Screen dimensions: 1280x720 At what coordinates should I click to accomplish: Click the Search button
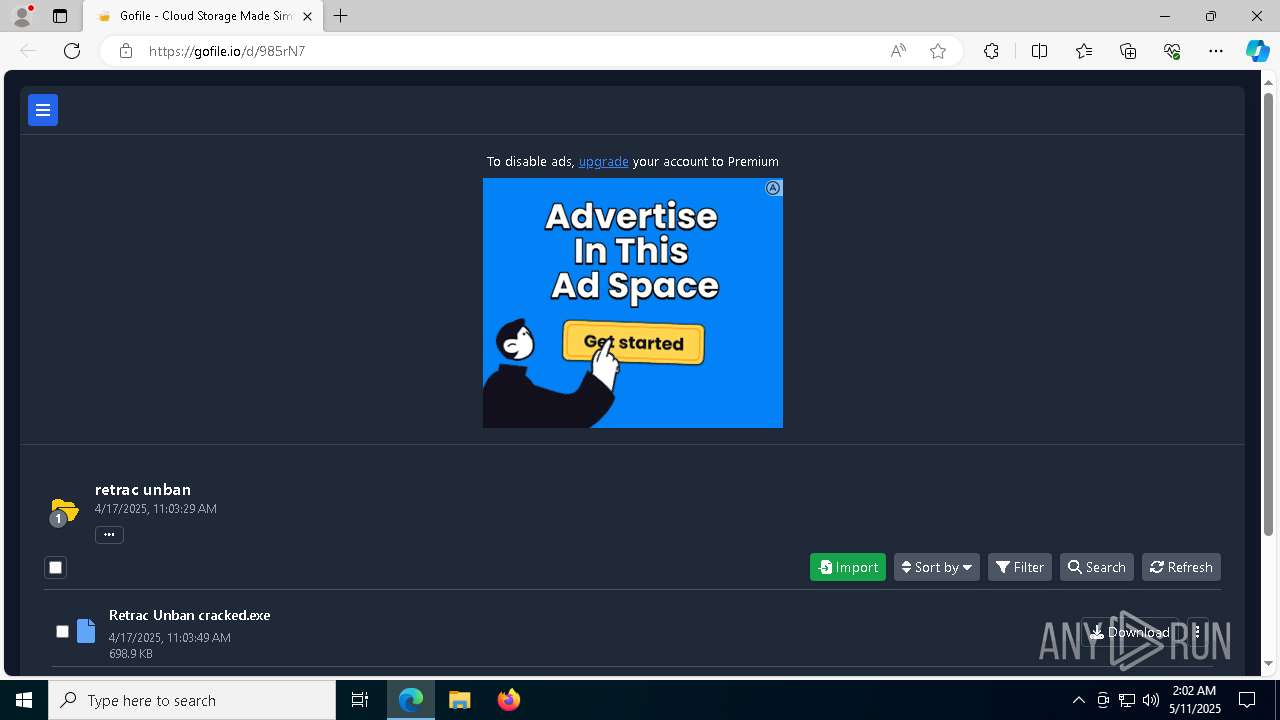(1097, 567)
